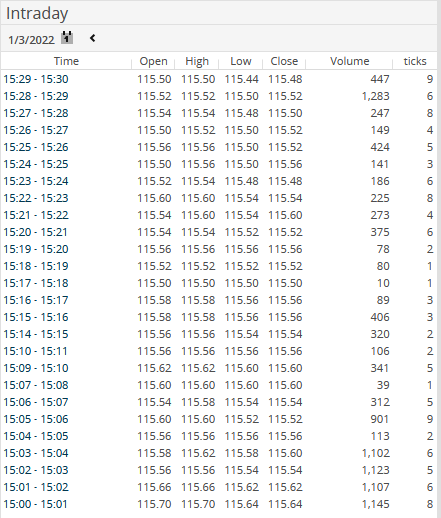Sort by the High column header
Image resolution: width=441 pixels, height=518 pixels.
click(197, 61)
